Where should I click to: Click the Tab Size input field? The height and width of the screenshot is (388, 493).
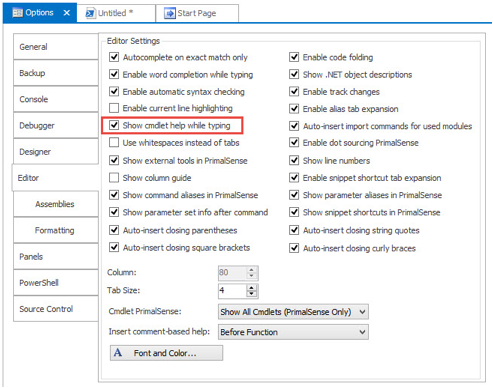pos(233,291)
